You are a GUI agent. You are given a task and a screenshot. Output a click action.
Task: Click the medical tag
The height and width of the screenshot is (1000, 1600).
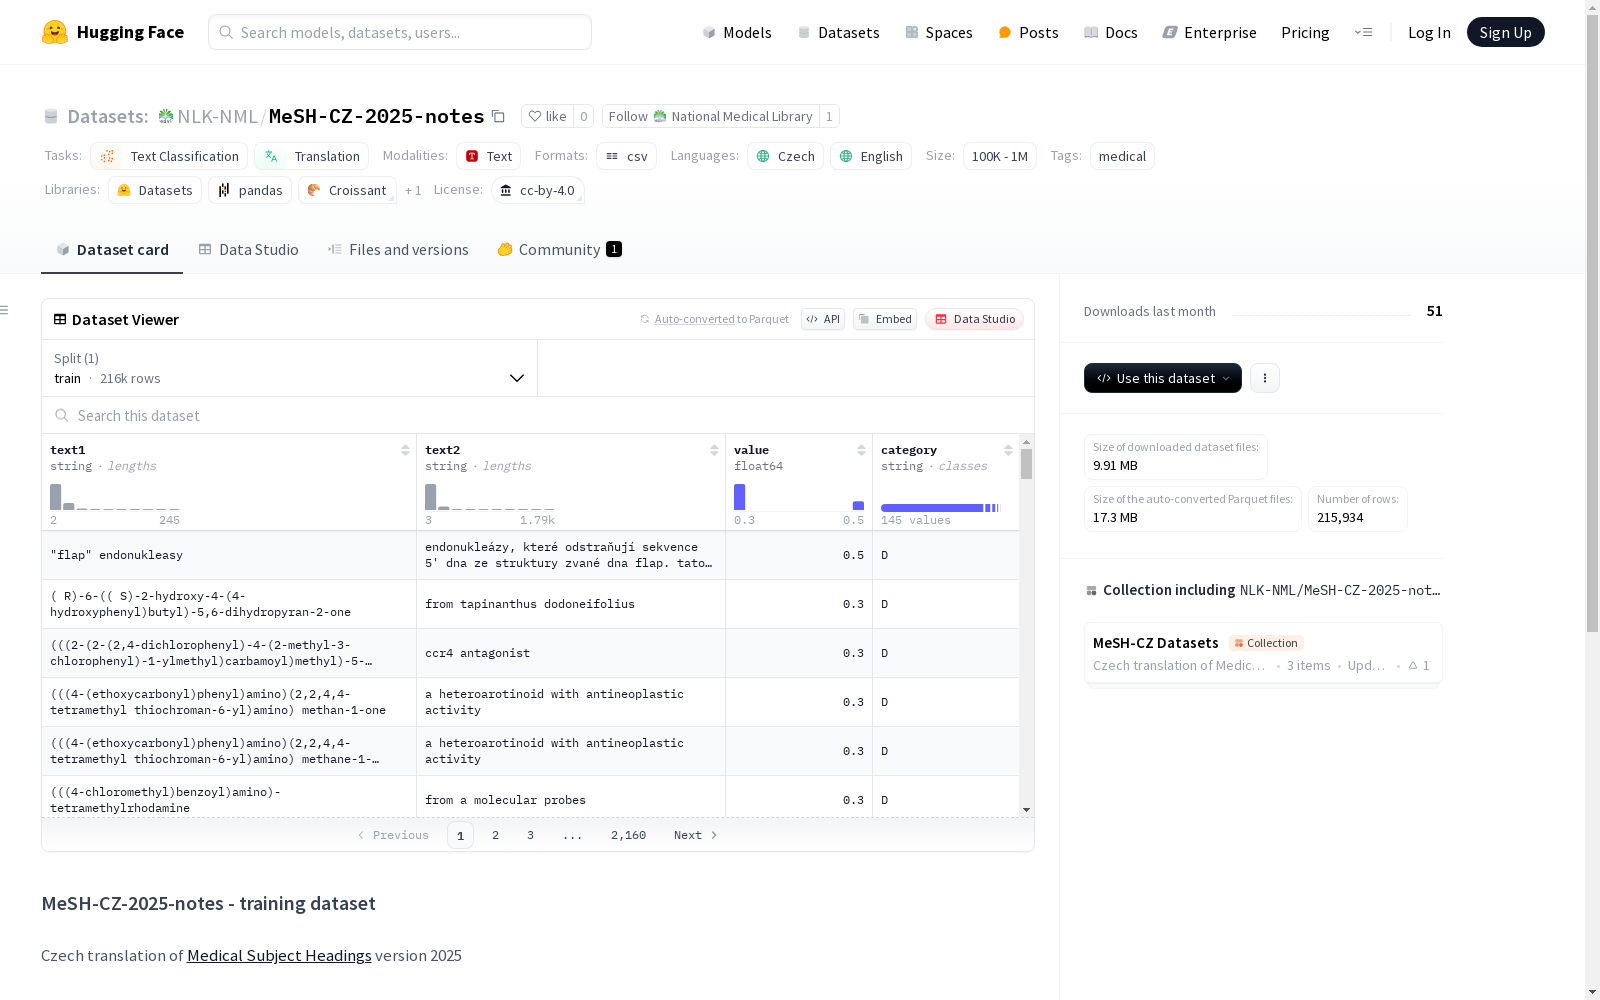[x=1122, y=156]
